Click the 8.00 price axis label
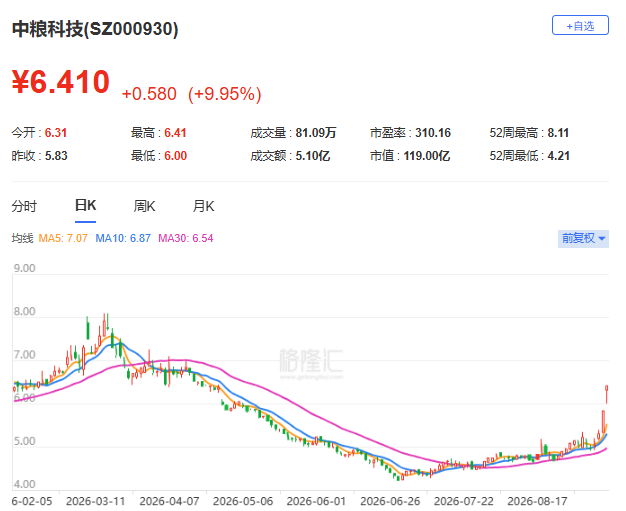 click(x=24, y=311)
